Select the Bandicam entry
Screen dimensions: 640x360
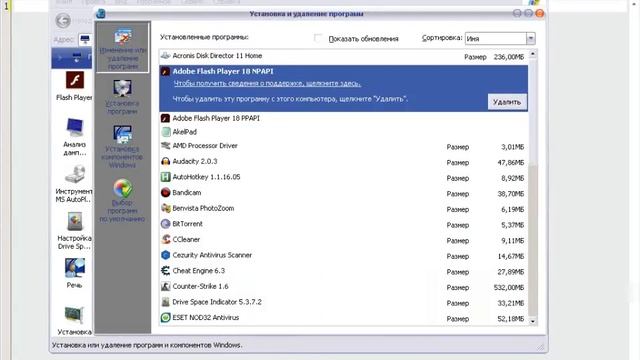(343, 193)
